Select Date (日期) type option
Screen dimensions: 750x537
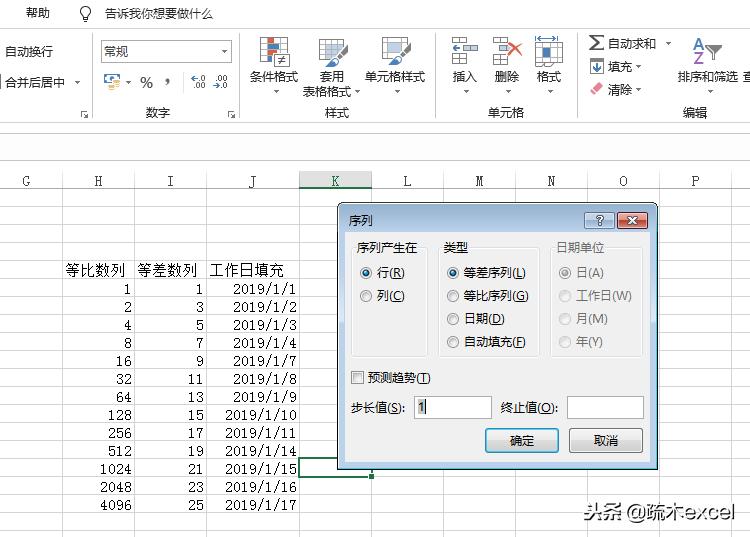[x=452, y=319]
